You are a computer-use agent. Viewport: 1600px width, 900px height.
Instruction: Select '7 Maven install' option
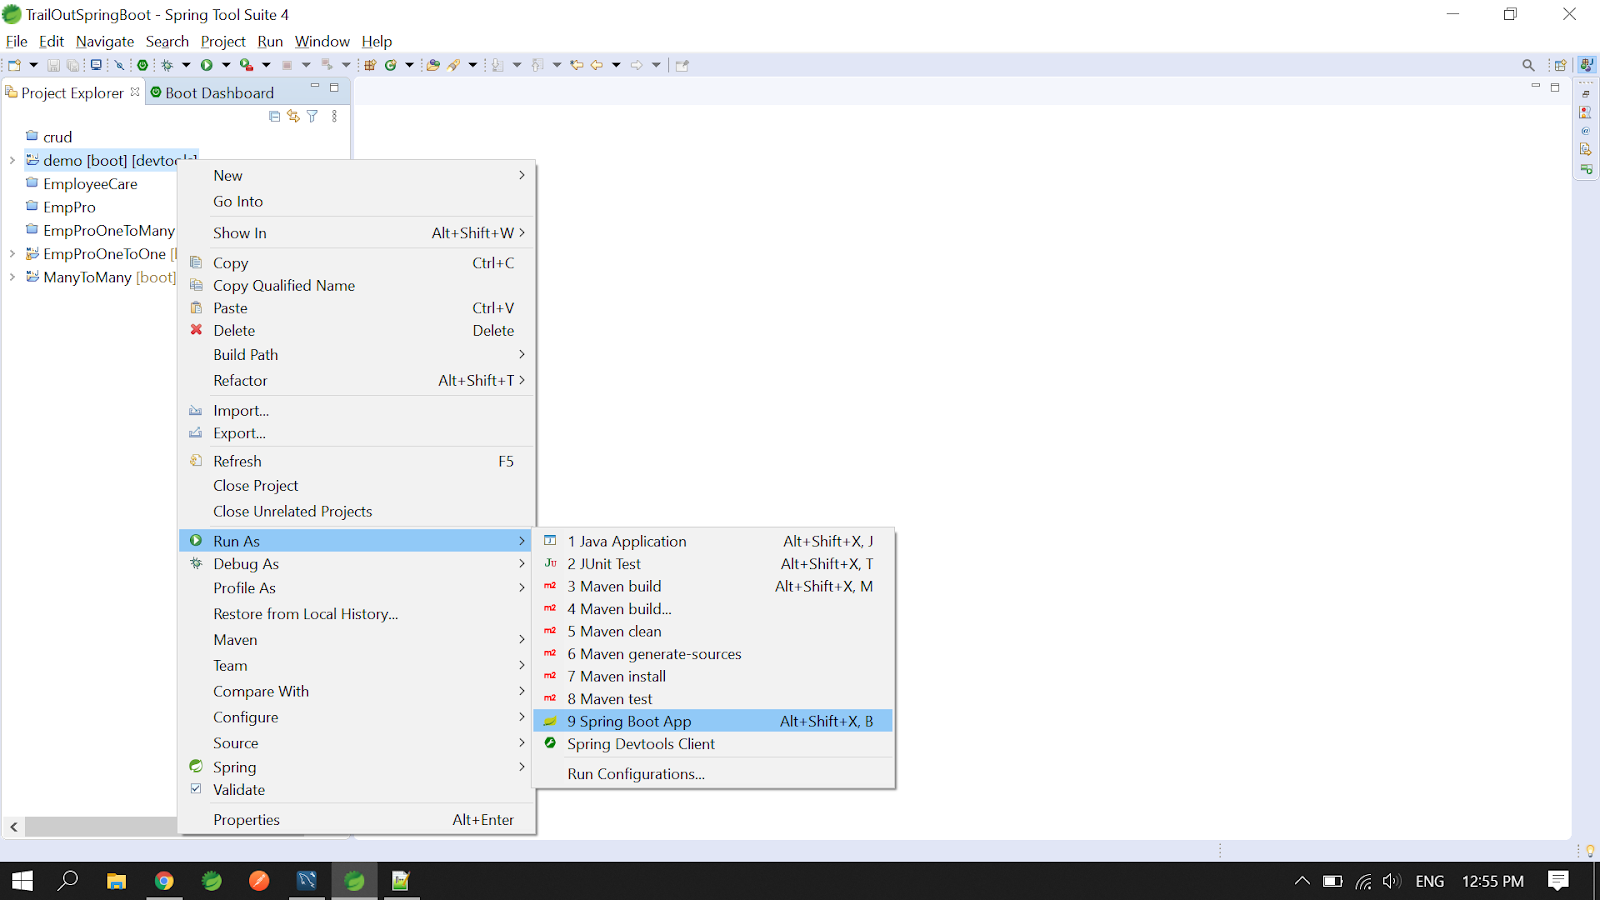tap(713, 676)
